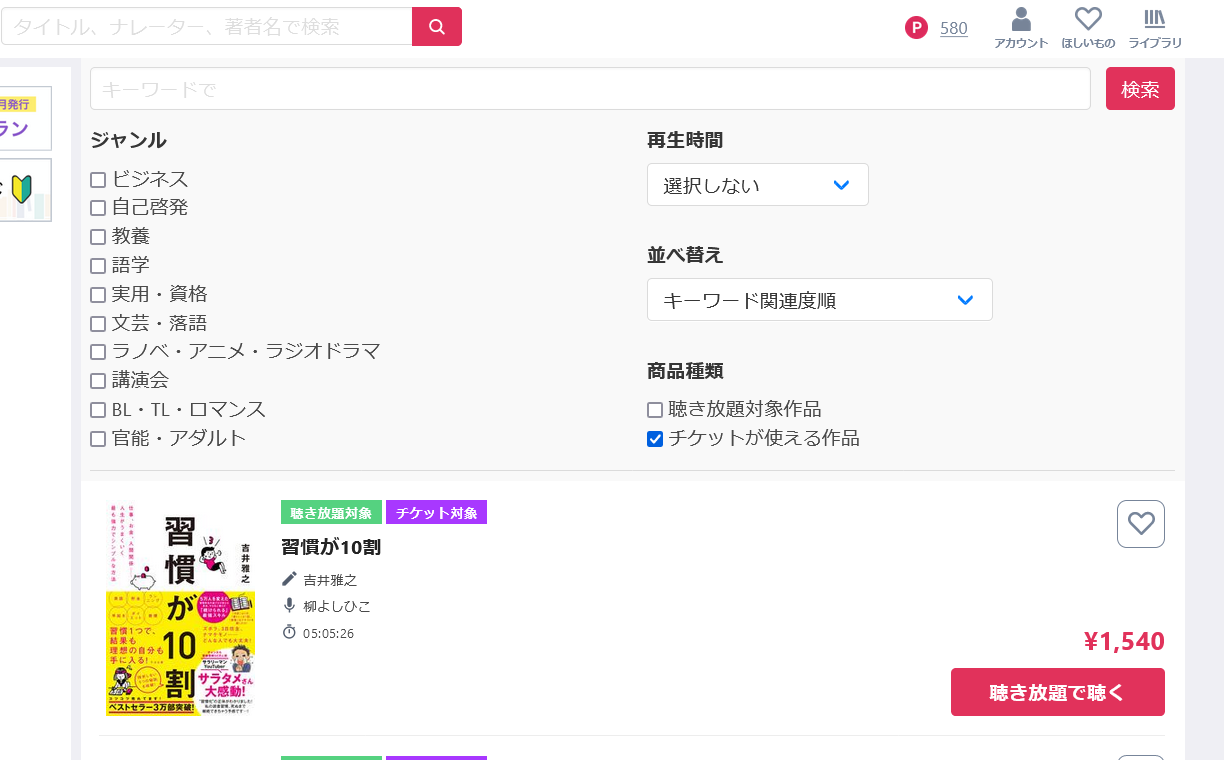Add 習慣が10割 to wishlist via heart
This screenshot has width=1224, height=760.
tap(1140, 524)
